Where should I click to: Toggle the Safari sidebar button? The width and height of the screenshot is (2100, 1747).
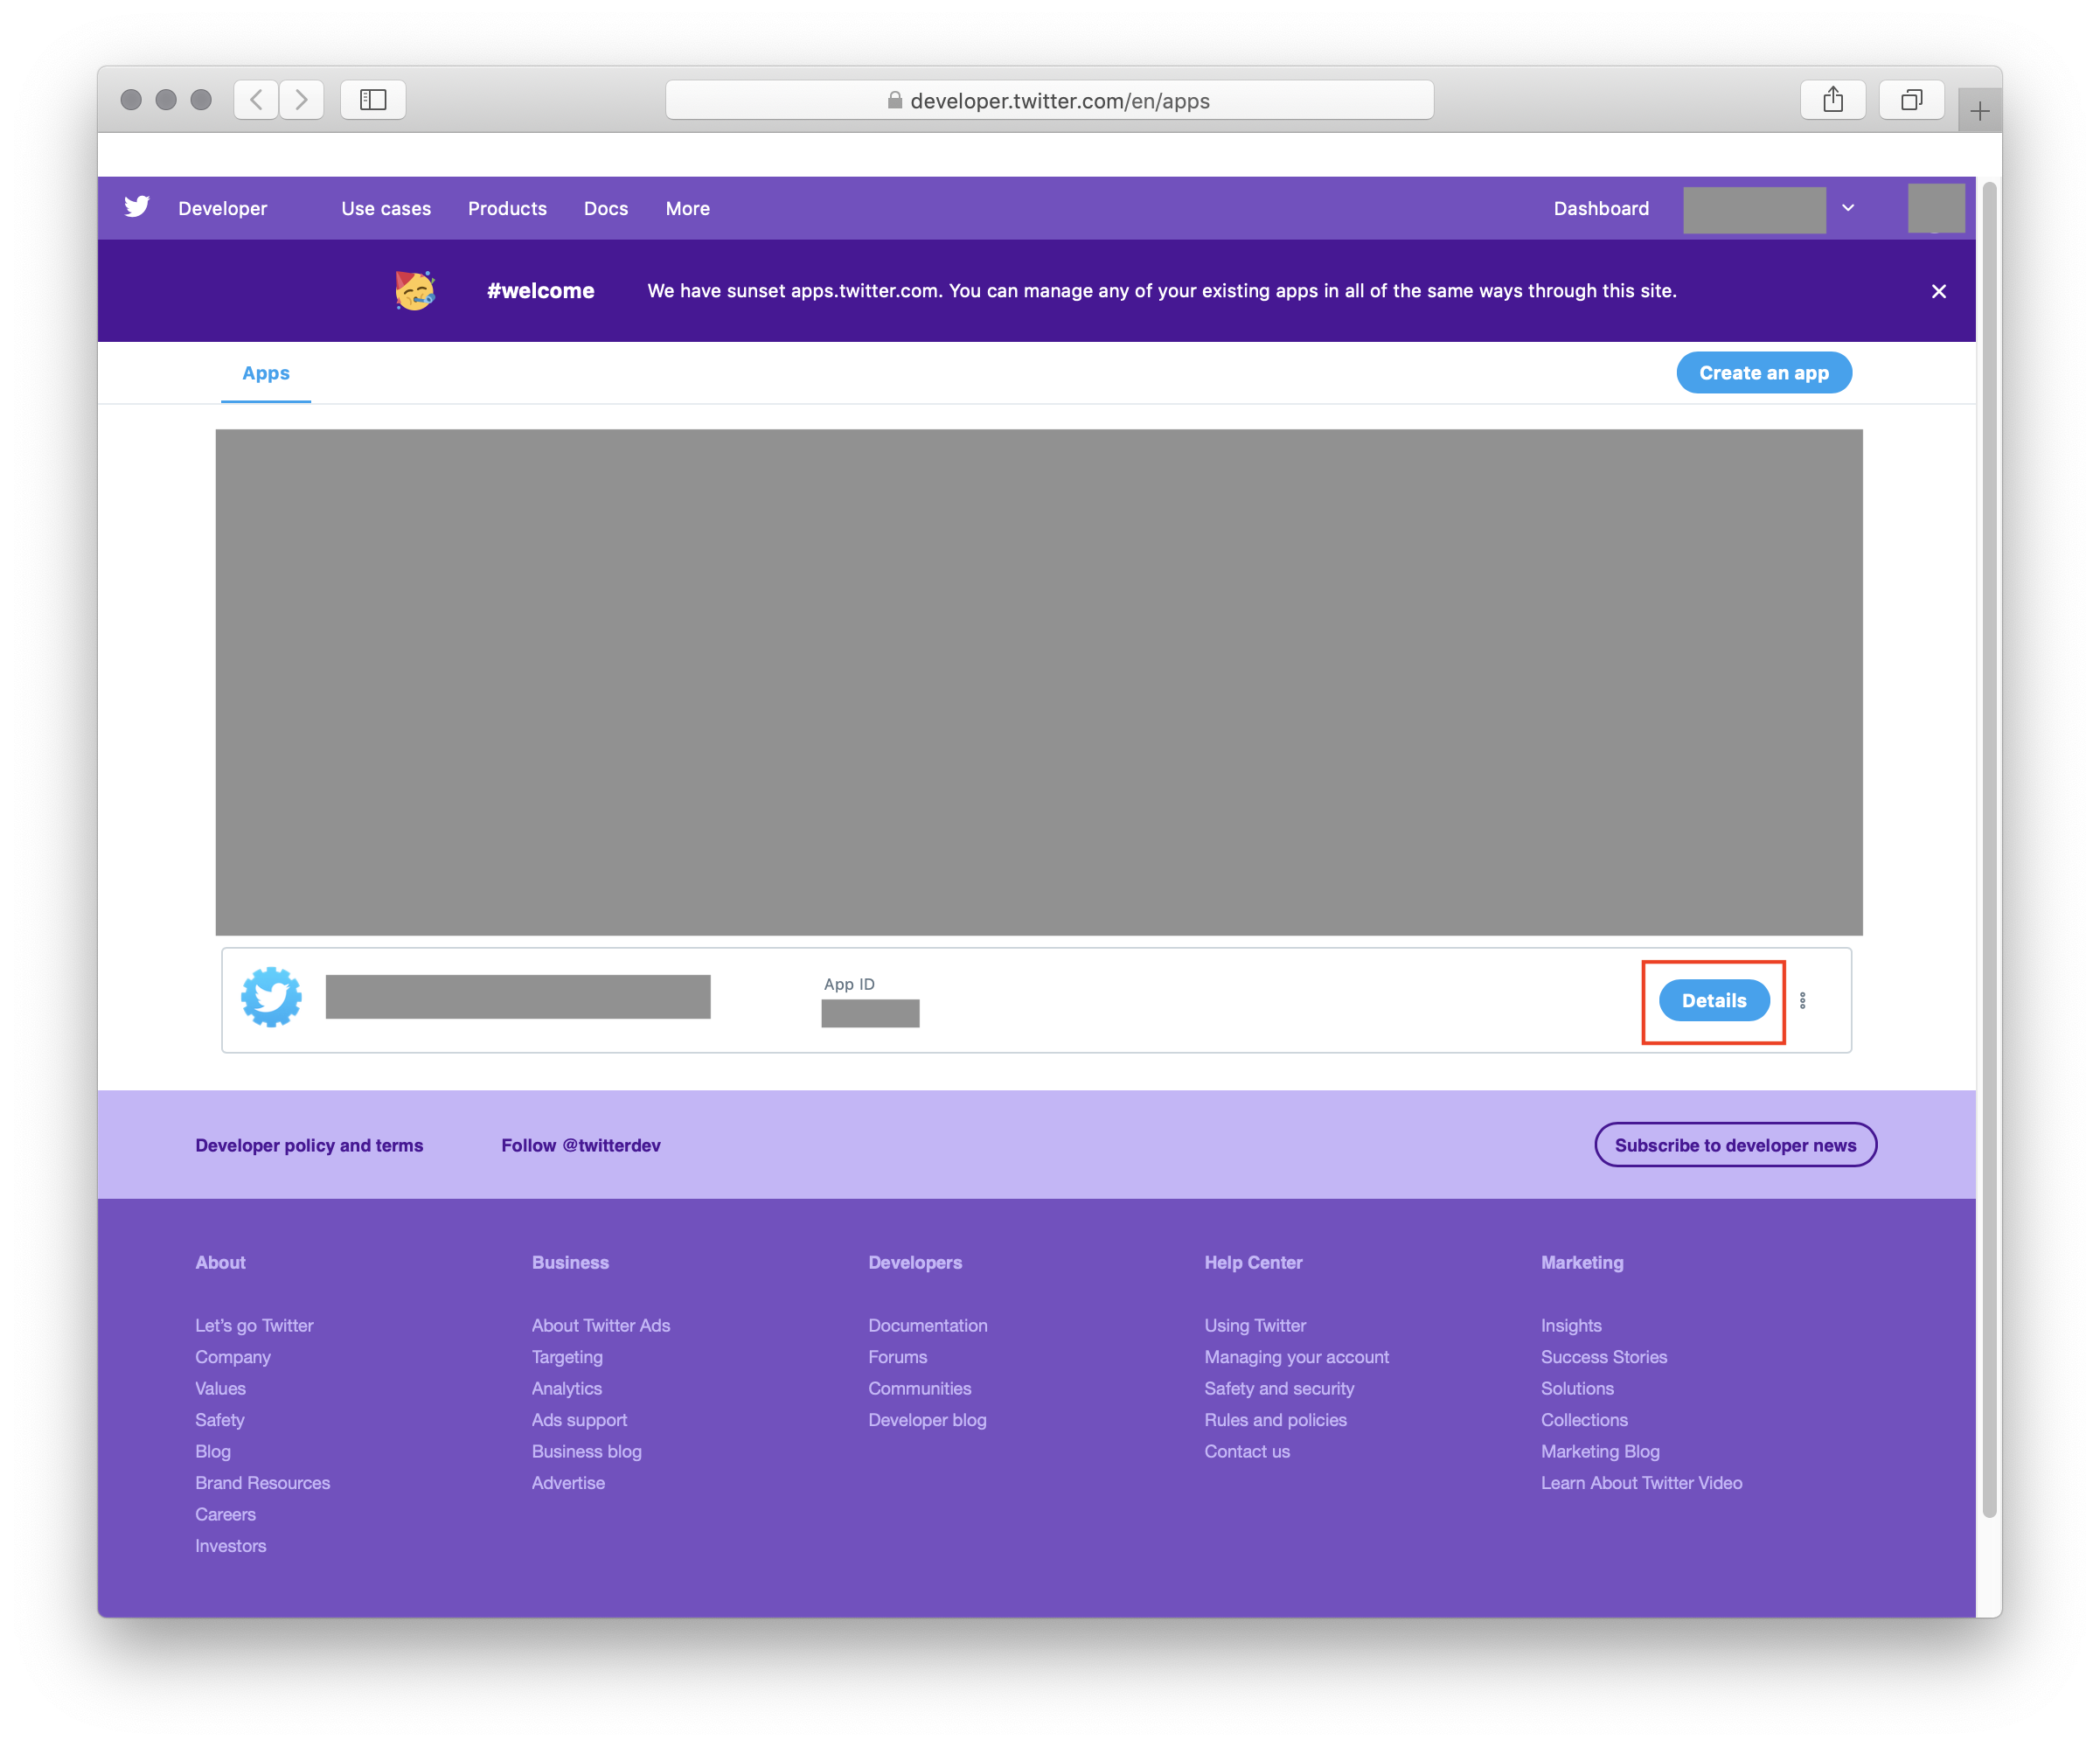pos(373,99)
